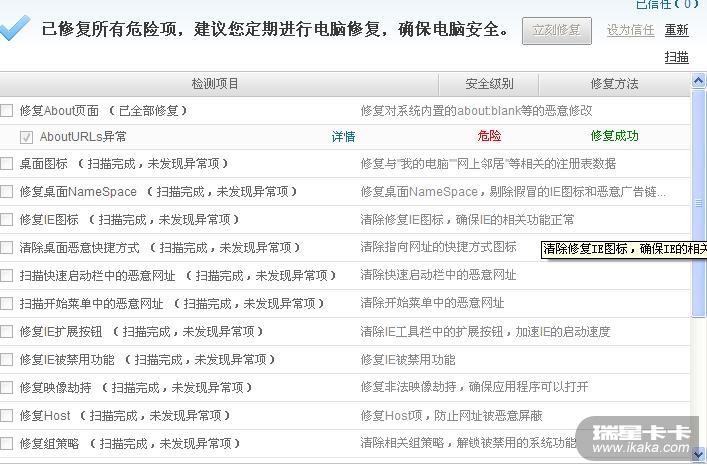
Task: Click description 清除快速启动栏中的恶意网址
Action: 438,274
